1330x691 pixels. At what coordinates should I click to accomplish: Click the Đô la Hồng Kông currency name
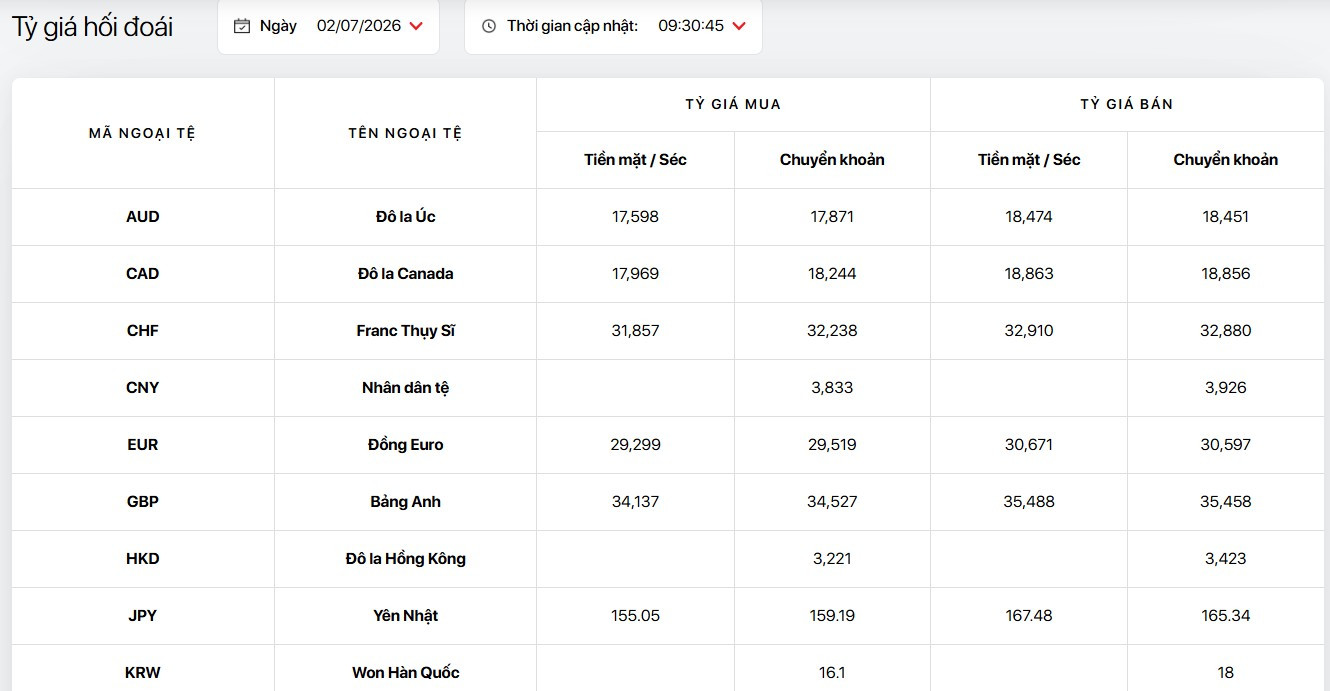[x=405, y=559]
